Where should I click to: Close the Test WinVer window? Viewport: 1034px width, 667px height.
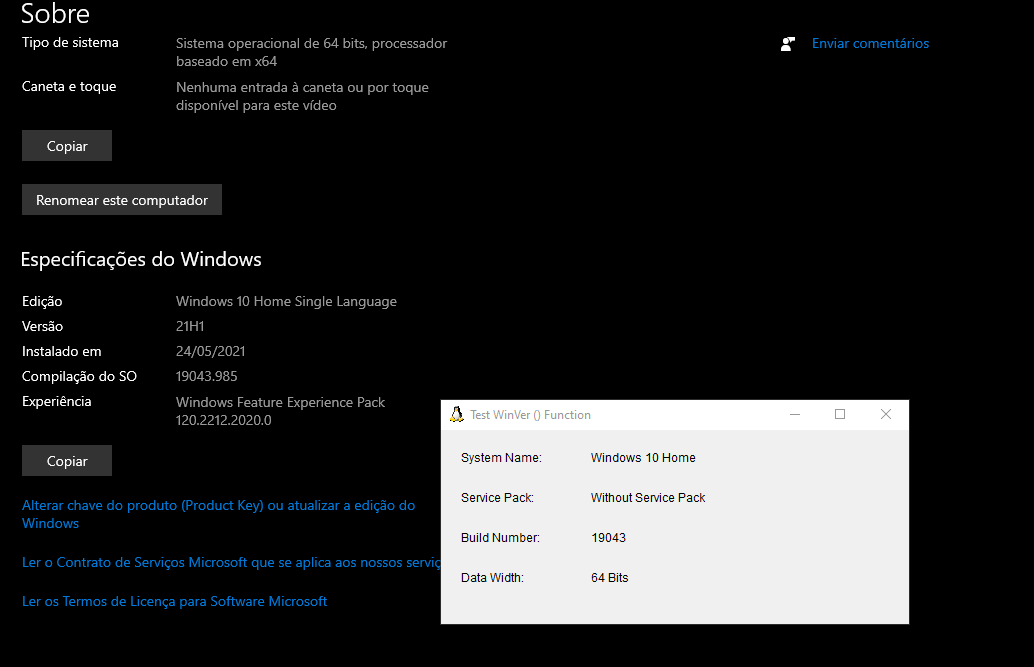(x=886, y=414)
